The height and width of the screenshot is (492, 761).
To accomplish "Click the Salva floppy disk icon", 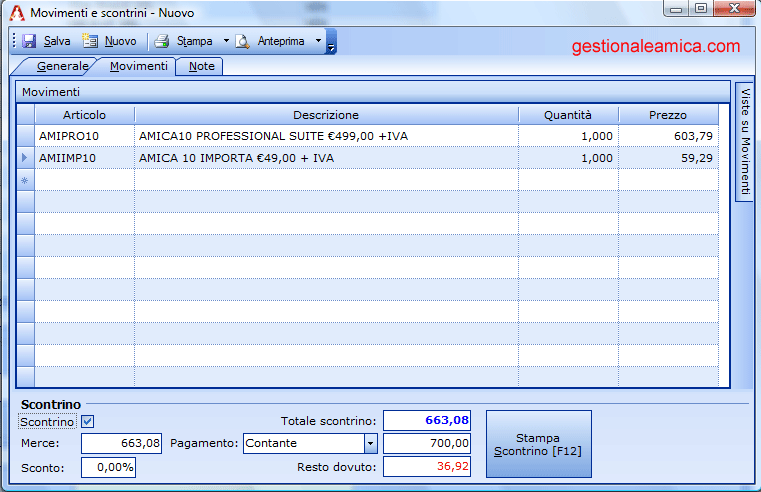I will tap(29, 41).
